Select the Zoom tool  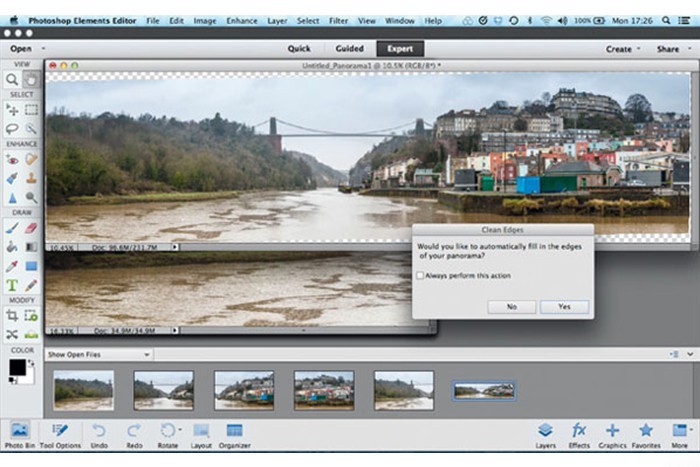pos(12,79)
